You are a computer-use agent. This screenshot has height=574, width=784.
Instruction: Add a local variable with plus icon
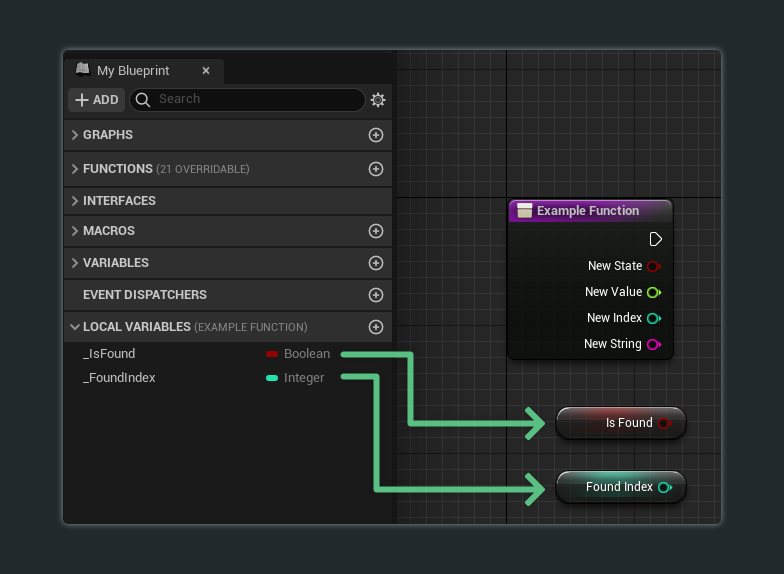point(376,327)
